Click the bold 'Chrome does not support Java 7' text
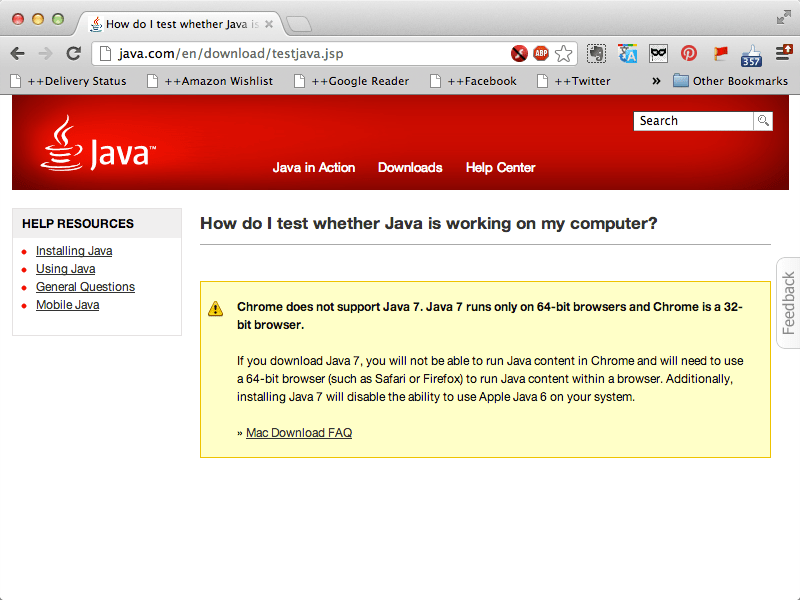Image resolution: width=800 pixels, height=600 pixels. 490,316
